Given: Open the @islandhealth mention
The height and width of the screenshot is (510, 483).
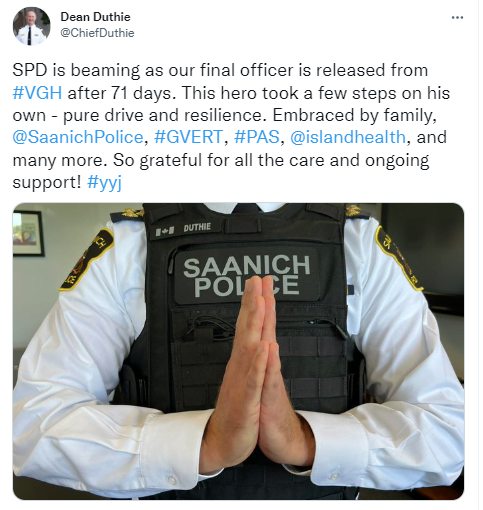Looking at the screenshot, I should pos(348,137).
